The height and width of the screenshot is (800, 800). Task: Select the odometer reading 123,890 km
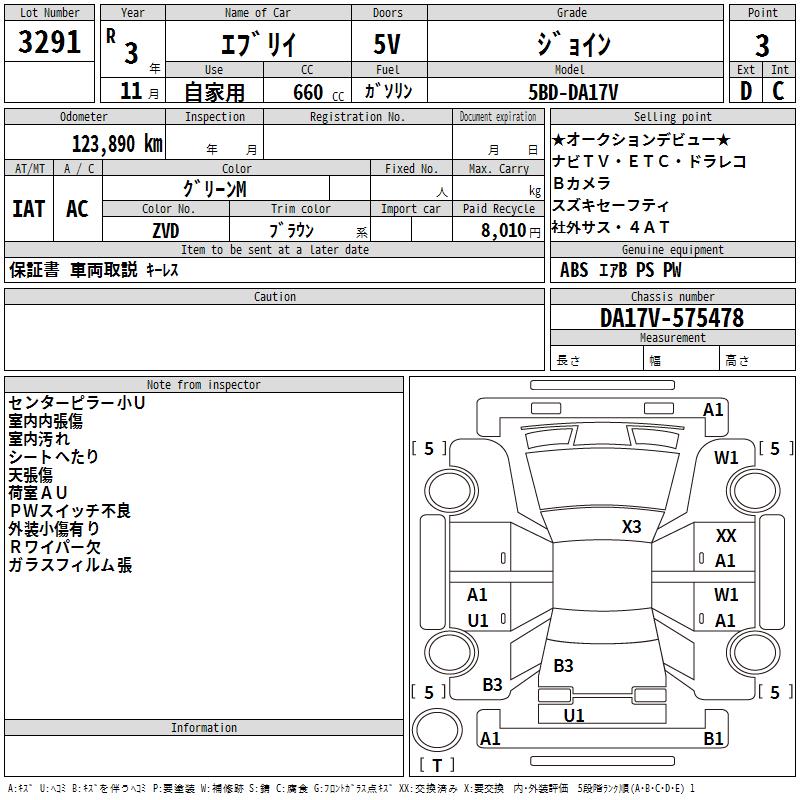tap(116, 144)
